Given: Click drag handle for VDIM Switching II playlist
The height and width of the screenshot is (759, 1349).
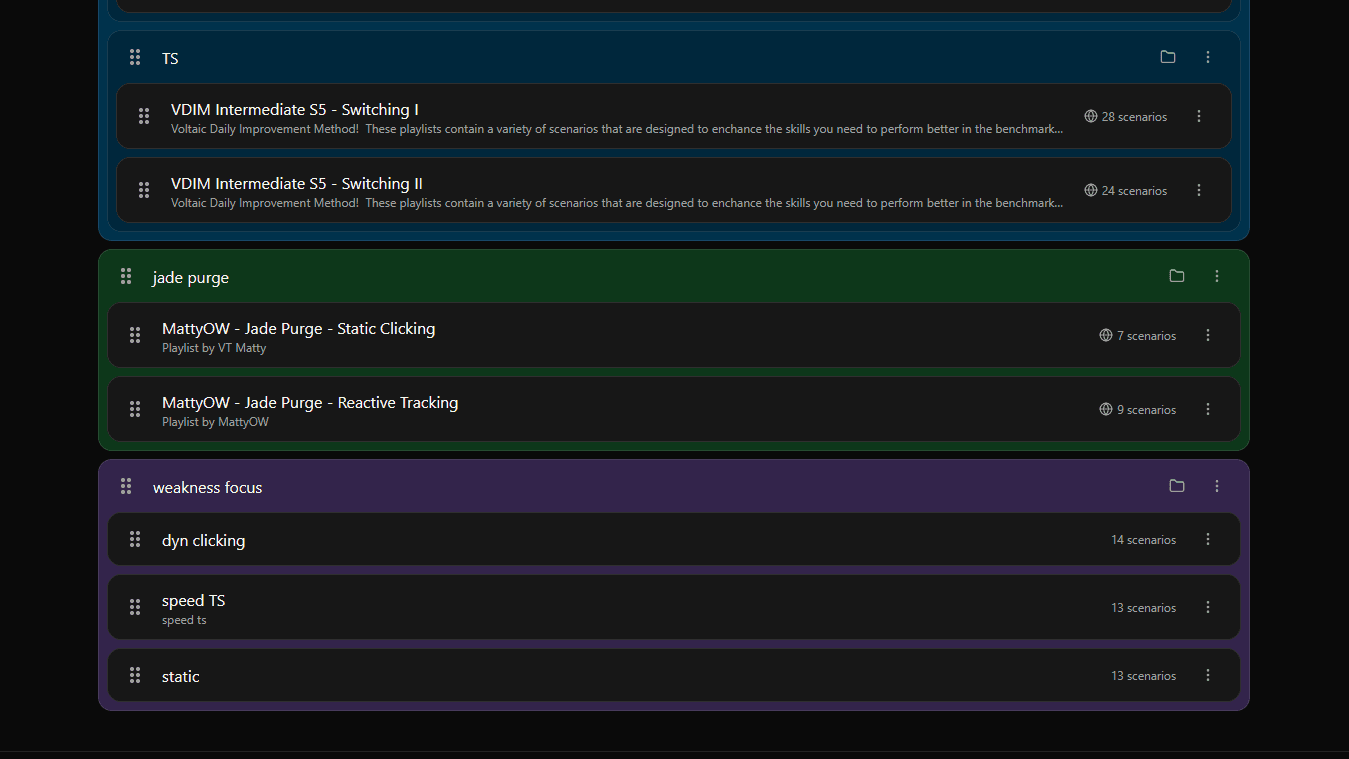Looking at the screenshot, I should pyautogui.click(x=144, y=190).
